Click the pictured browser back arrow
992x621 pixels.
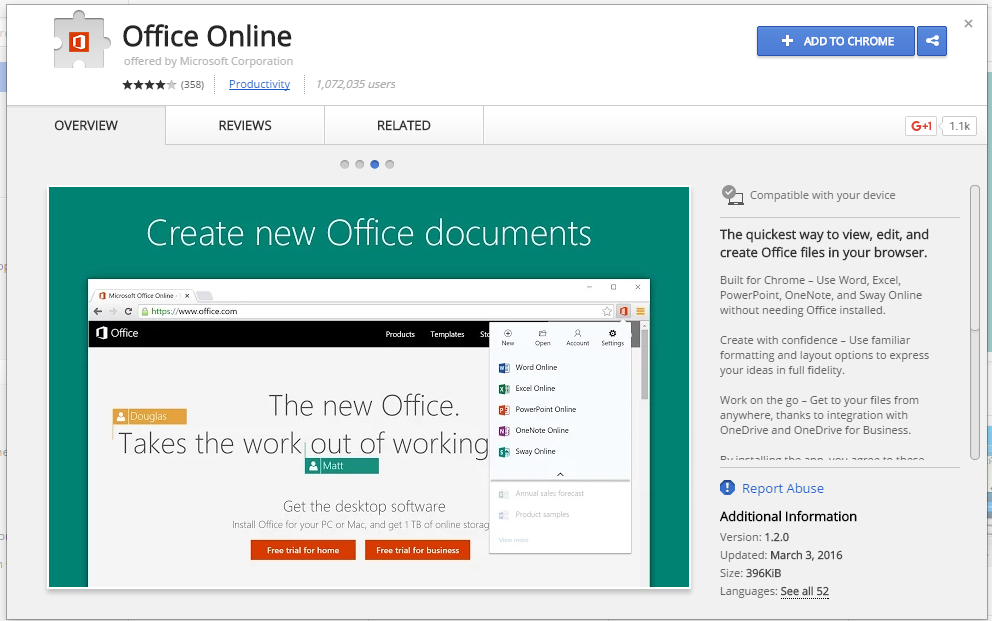pyautogui.click(x=97, y=311)
